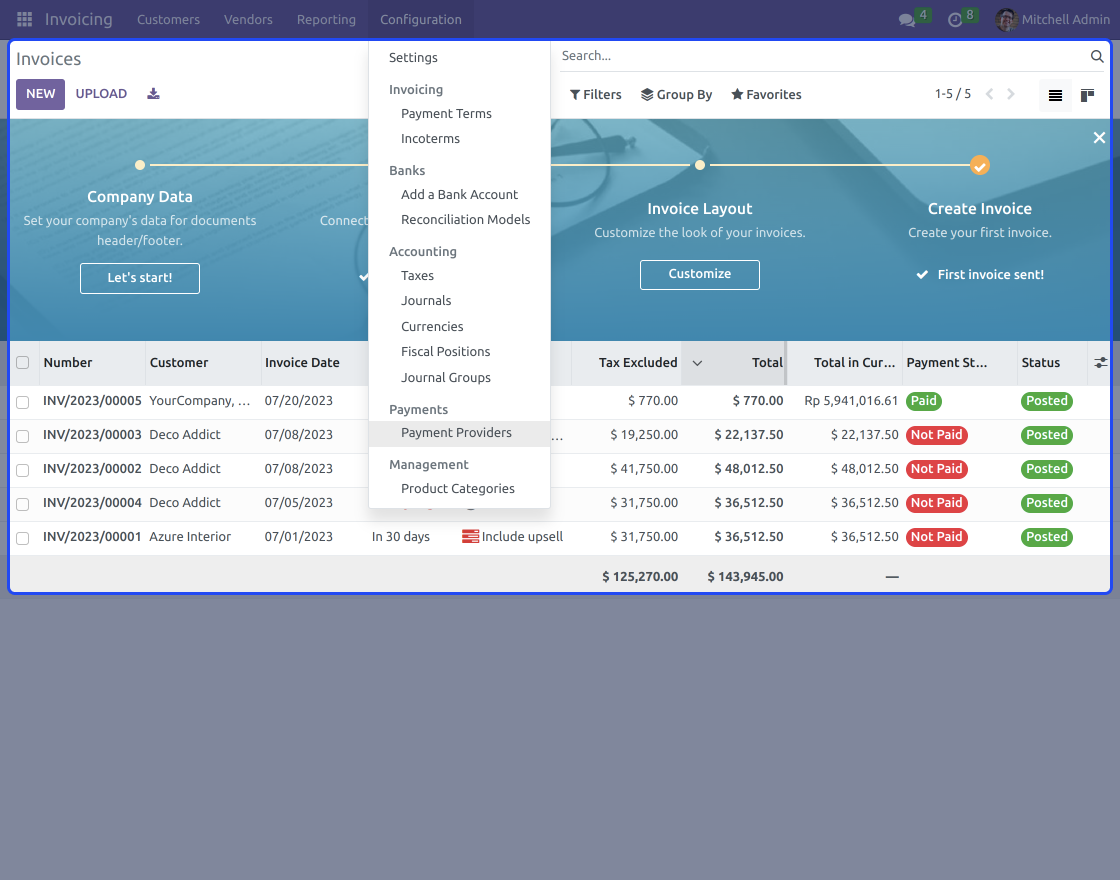This screenshot has height=880, width=1120.
Task: Switch to kanban view icon
Action: (1087, 95)
